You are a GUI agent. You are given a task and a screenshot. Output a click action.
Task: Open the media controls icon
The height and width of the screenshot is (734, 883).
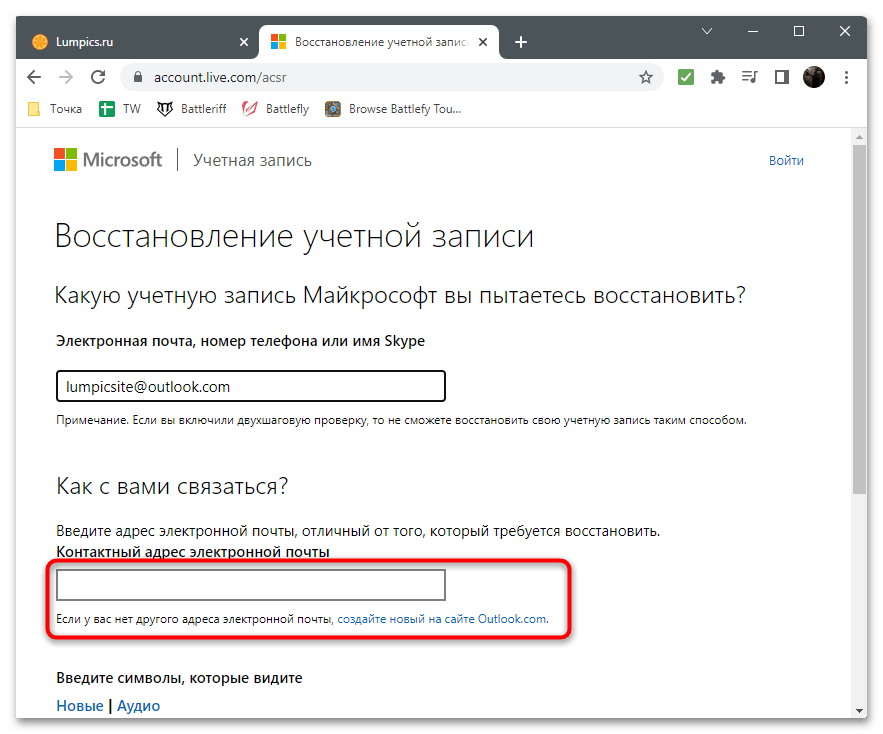tap(750, 77)
